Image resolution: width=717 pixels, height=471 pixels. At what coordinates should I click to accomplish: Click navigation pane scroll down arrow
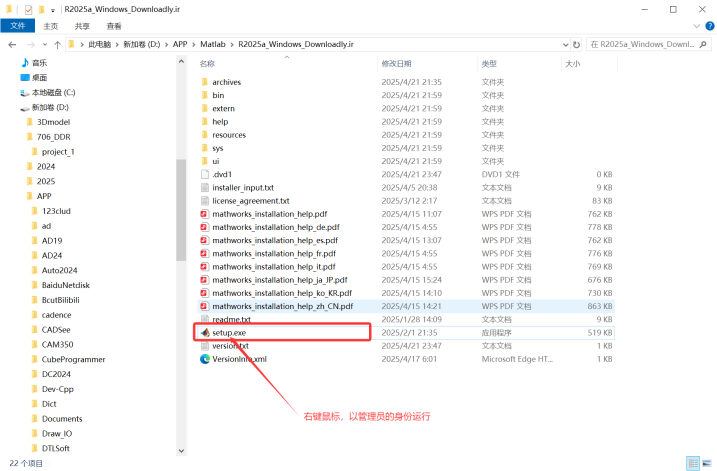click(181, 451)
